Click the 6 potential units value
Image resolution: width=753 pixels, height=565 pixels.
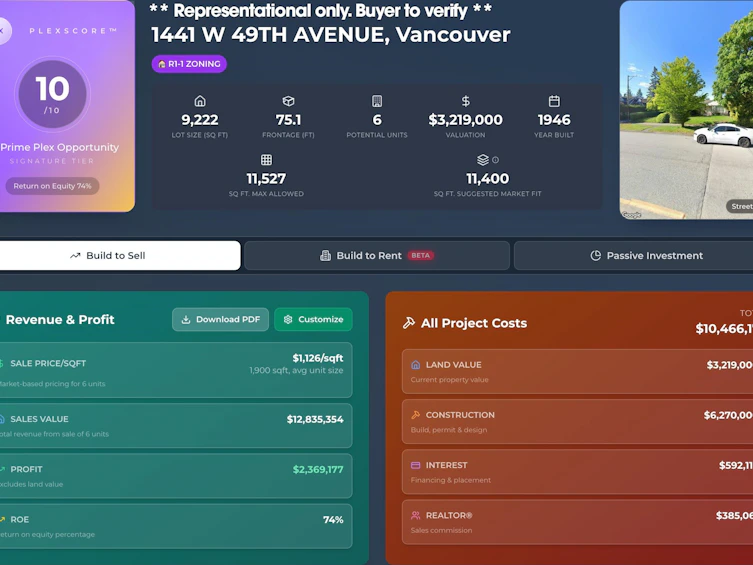tap(377, 120)
